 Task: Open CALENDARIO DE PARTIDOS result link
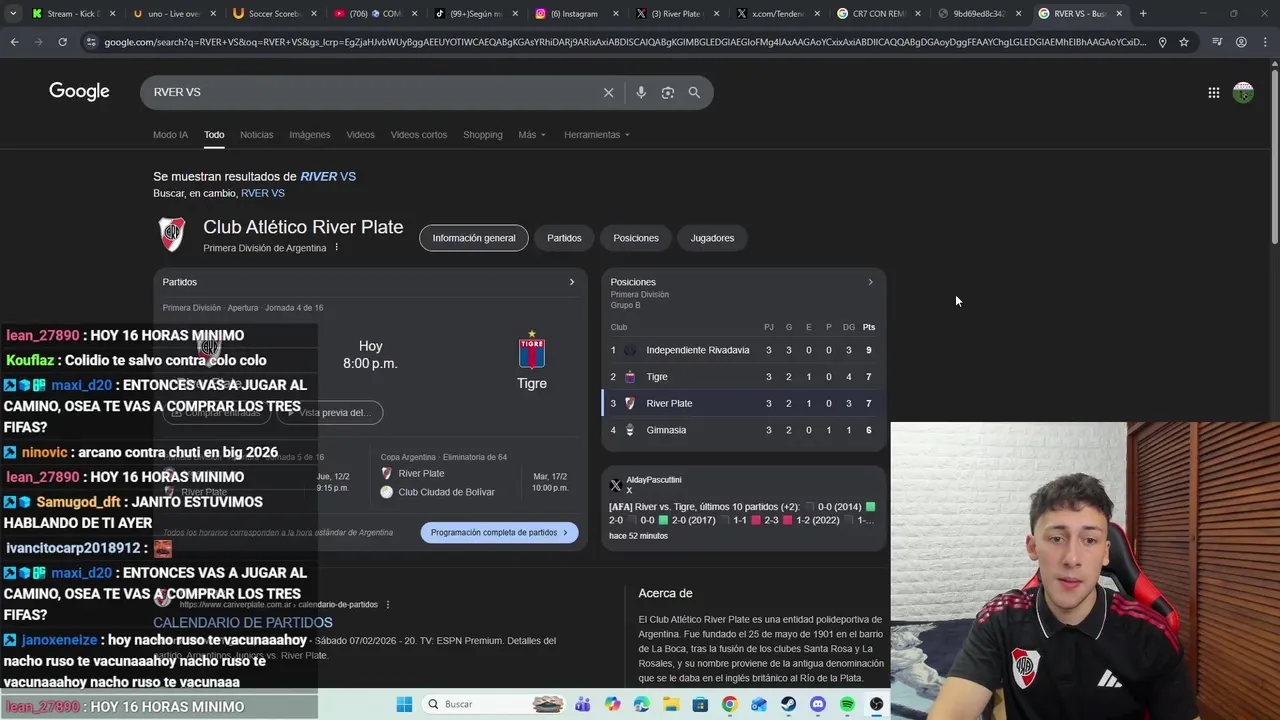(243, 622)
